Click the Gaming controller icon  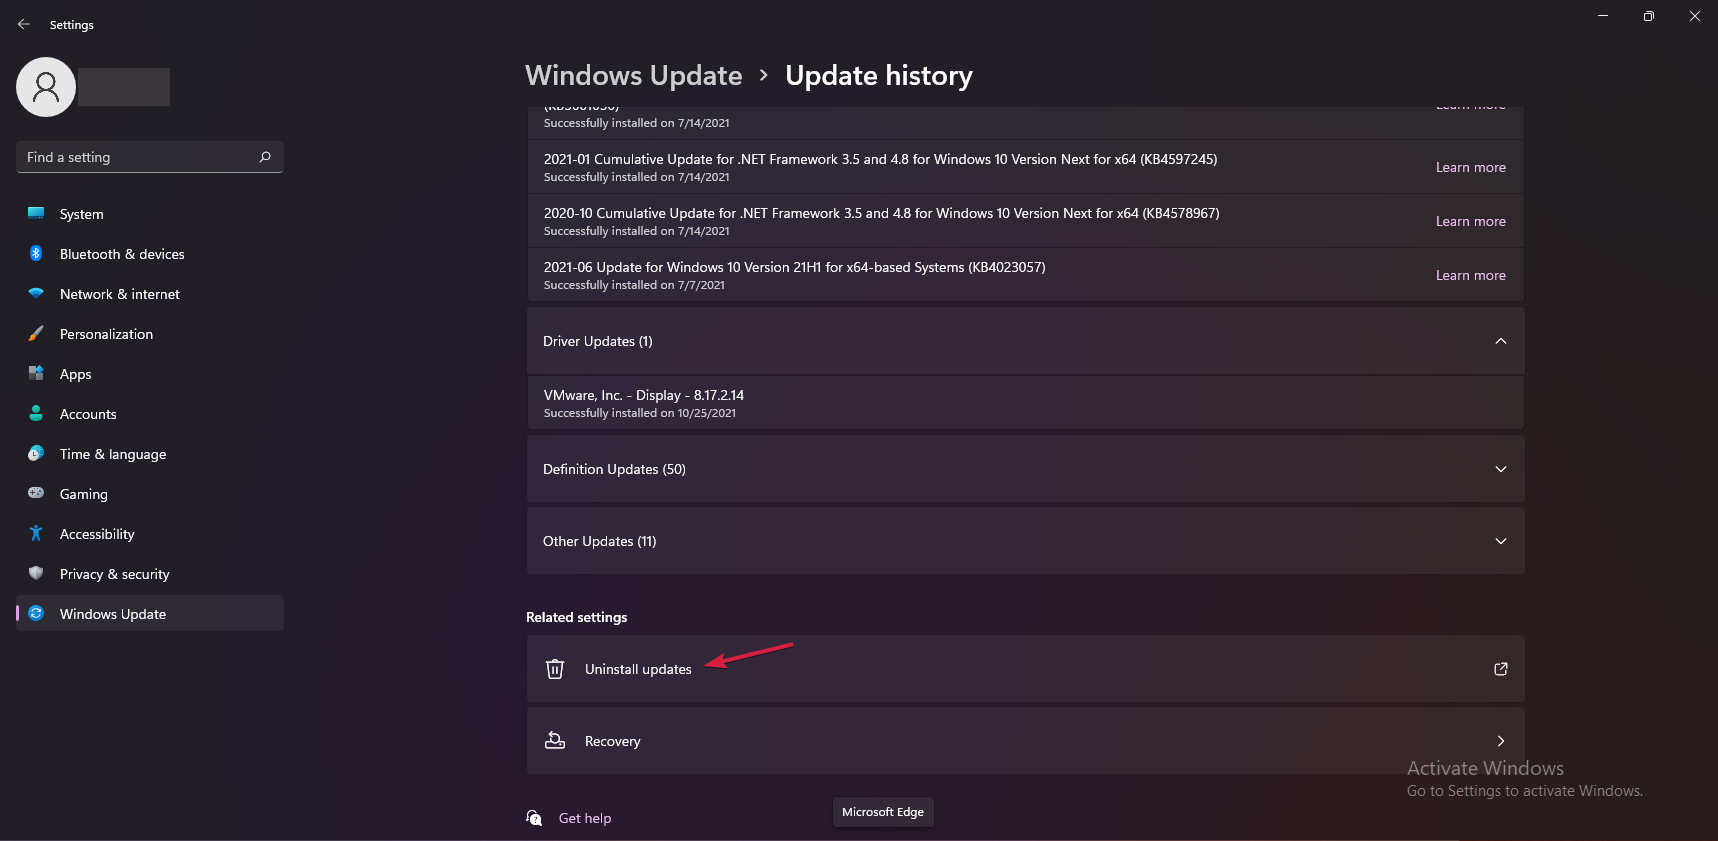(x=36, y=493)
